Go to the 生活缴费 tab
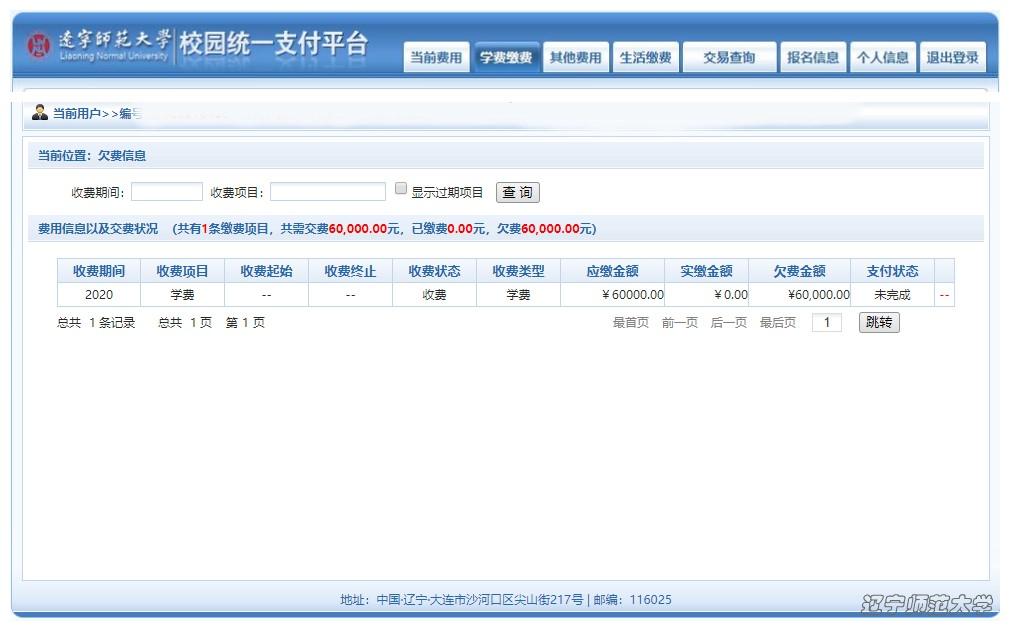Viewport: 1010px width, 631px height. tap(645, 58)
